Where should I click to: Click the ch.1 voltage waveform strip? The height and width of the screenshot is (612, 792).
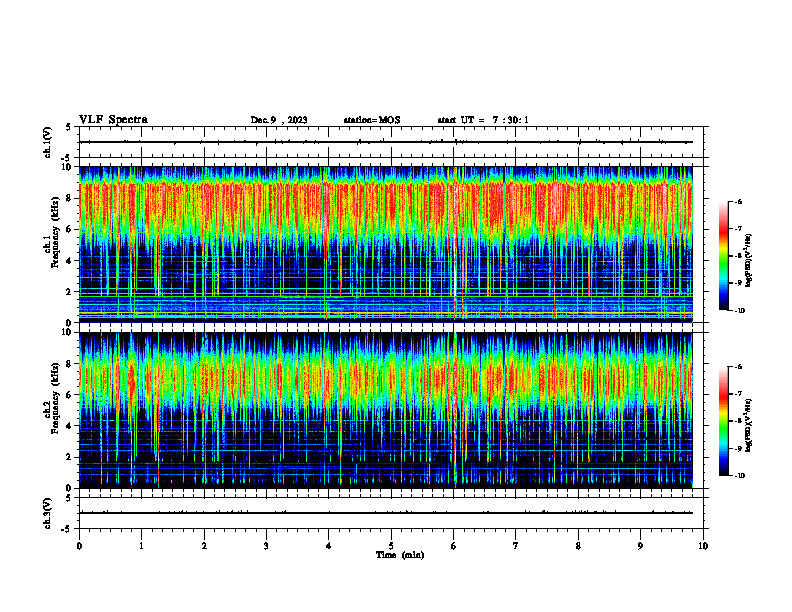(x=391, y=142)
